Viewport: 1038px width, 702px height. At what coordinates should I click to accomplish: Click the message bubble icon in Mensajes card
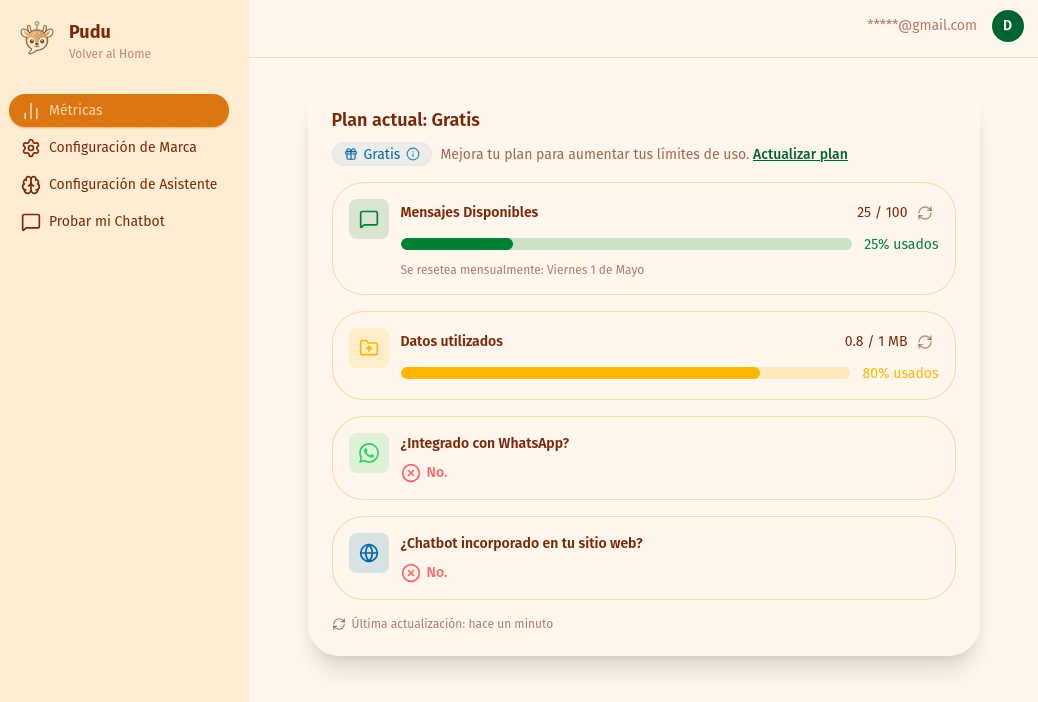(x=369, y=219)
